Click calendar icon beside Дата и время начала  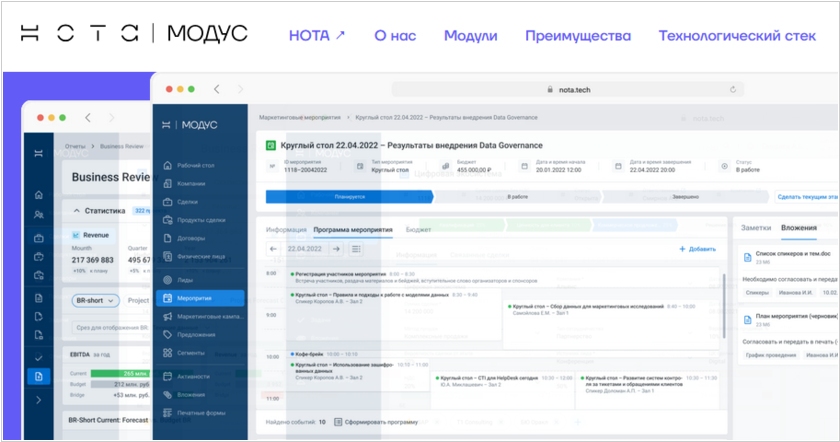tap(524, 166)
